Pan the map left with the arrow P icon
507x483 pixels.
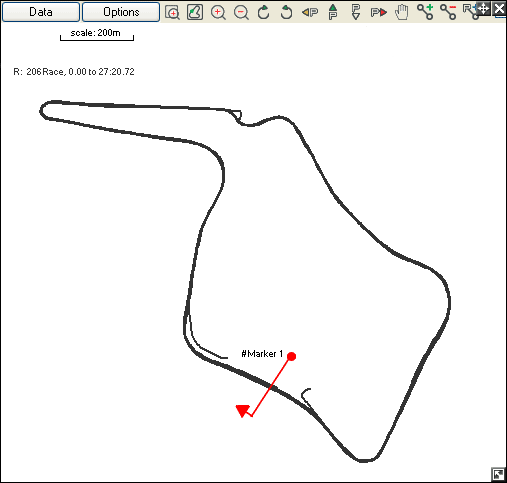tap(310, 13)
